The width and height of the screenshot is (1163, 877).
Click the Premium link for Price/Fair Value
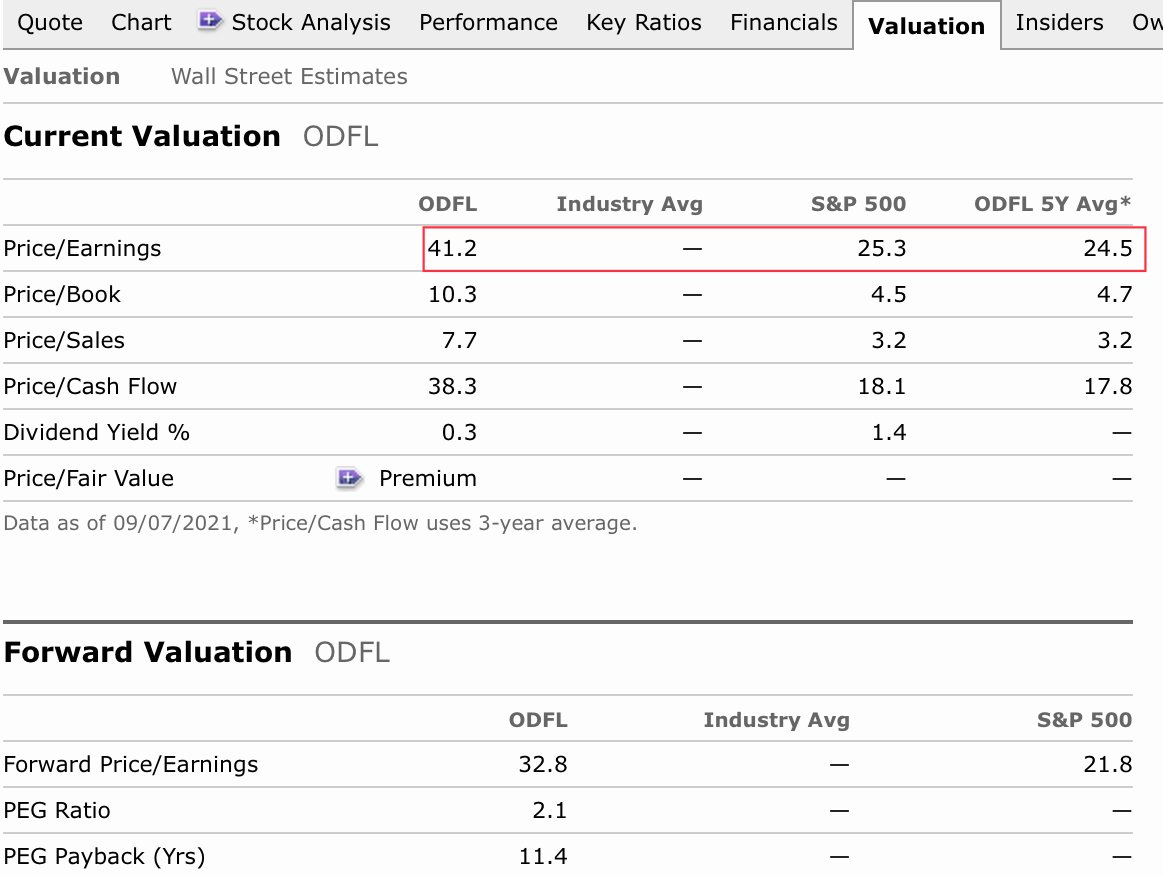(428, 479)
